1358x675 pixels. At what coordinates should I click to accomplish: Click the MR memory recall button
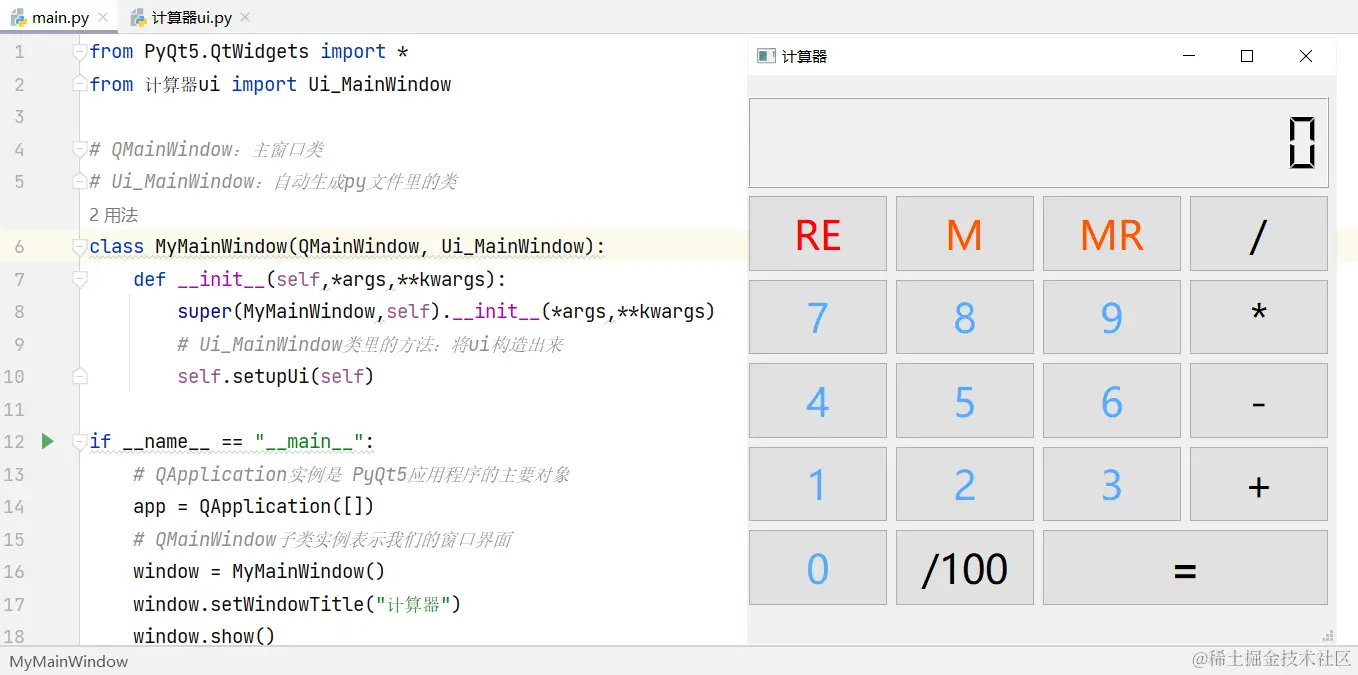coord(1111,234)
